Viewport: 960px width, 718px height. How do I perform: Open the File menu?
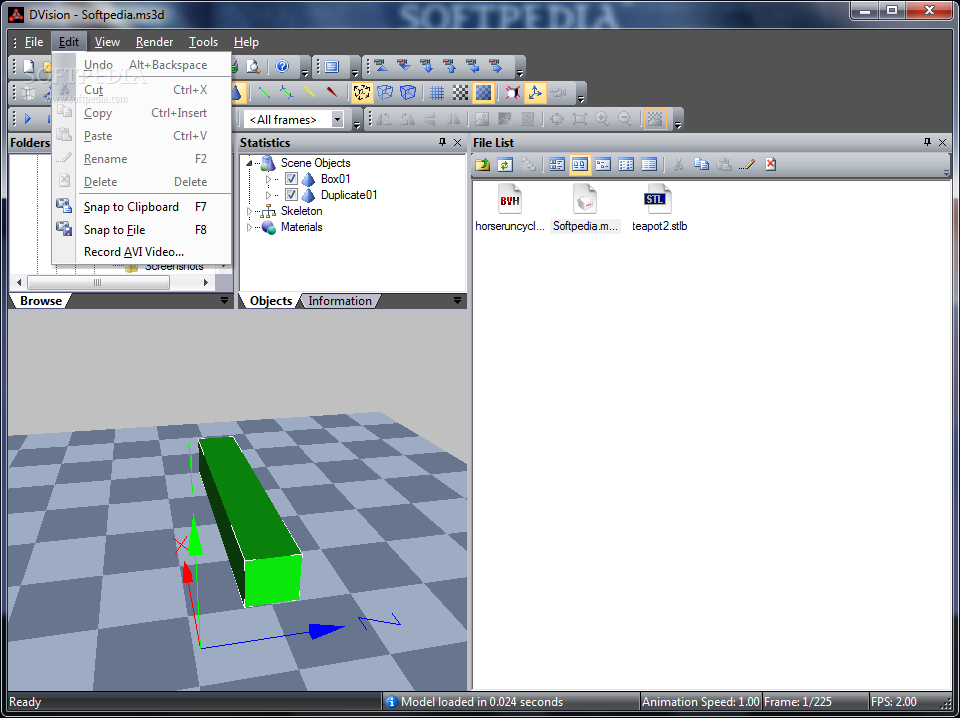click(34, 42)
